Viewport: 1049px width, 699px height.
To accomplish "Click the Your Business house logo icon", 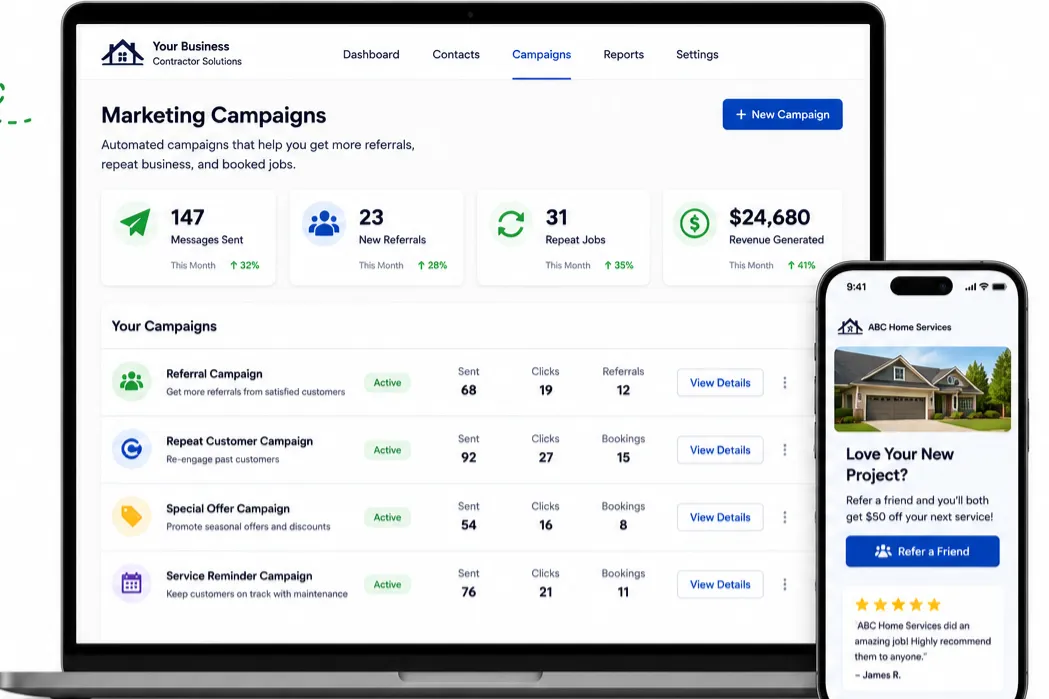I will click(x=122, y=53).
